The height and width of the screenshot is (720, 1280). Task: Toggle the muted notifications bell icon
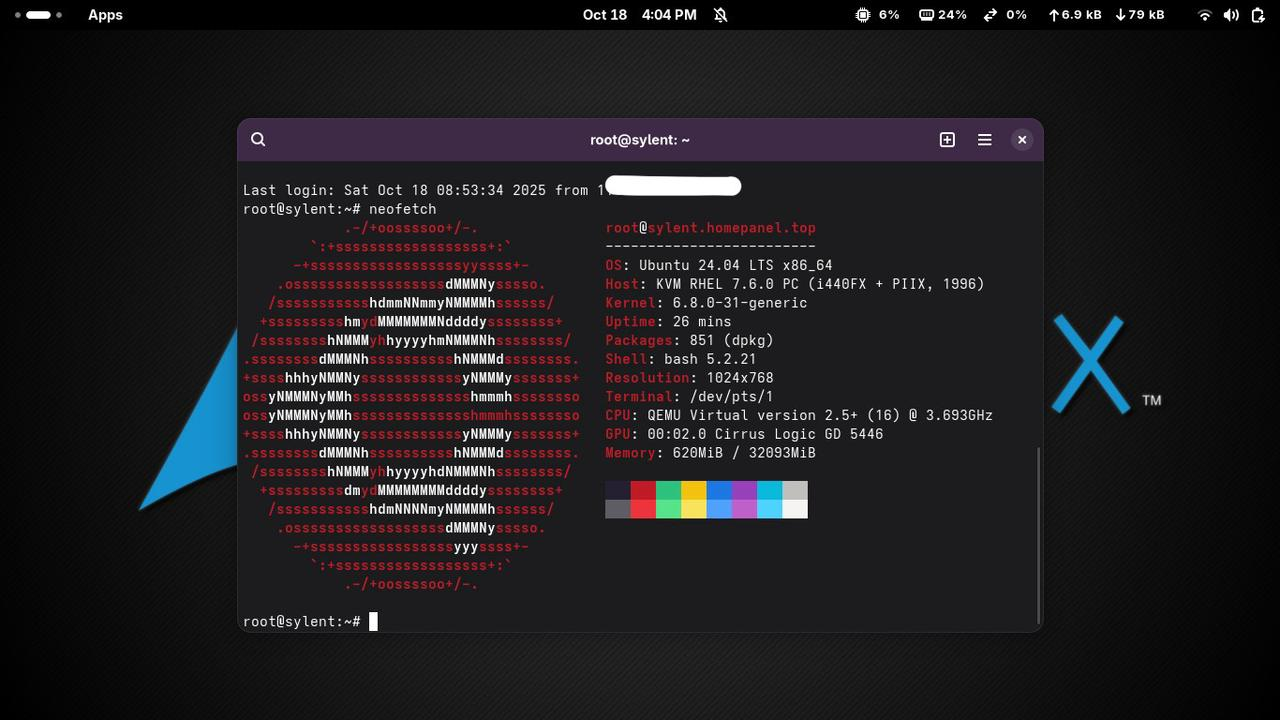pos(721,15)
